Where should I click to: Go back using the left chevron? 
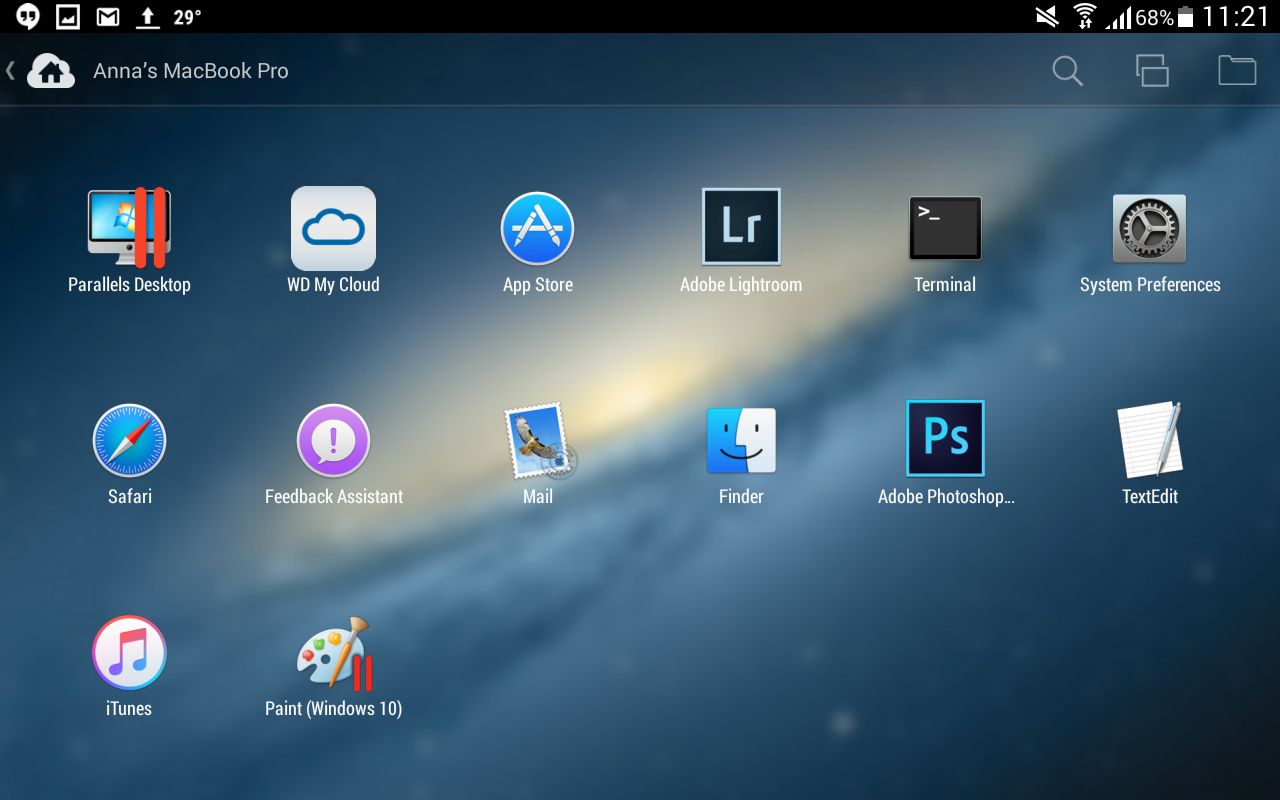point(11,70)
